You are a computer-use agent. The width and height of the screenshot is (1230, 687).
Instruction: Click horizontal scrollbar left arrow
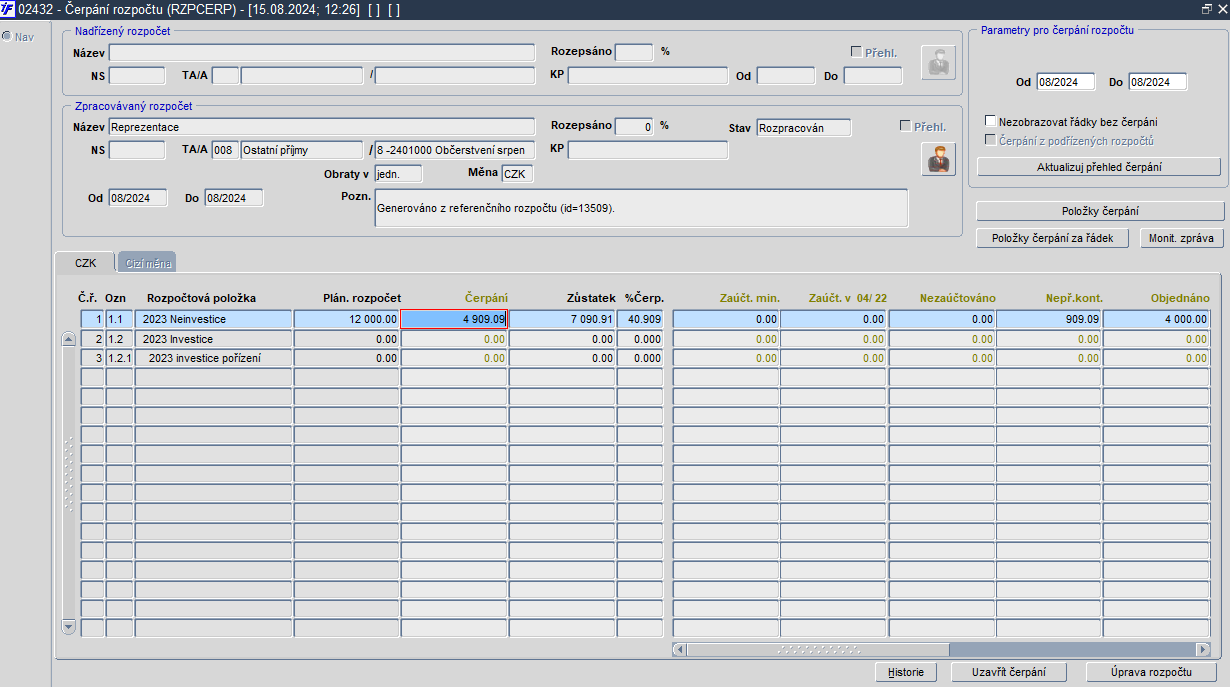(679, 649)
